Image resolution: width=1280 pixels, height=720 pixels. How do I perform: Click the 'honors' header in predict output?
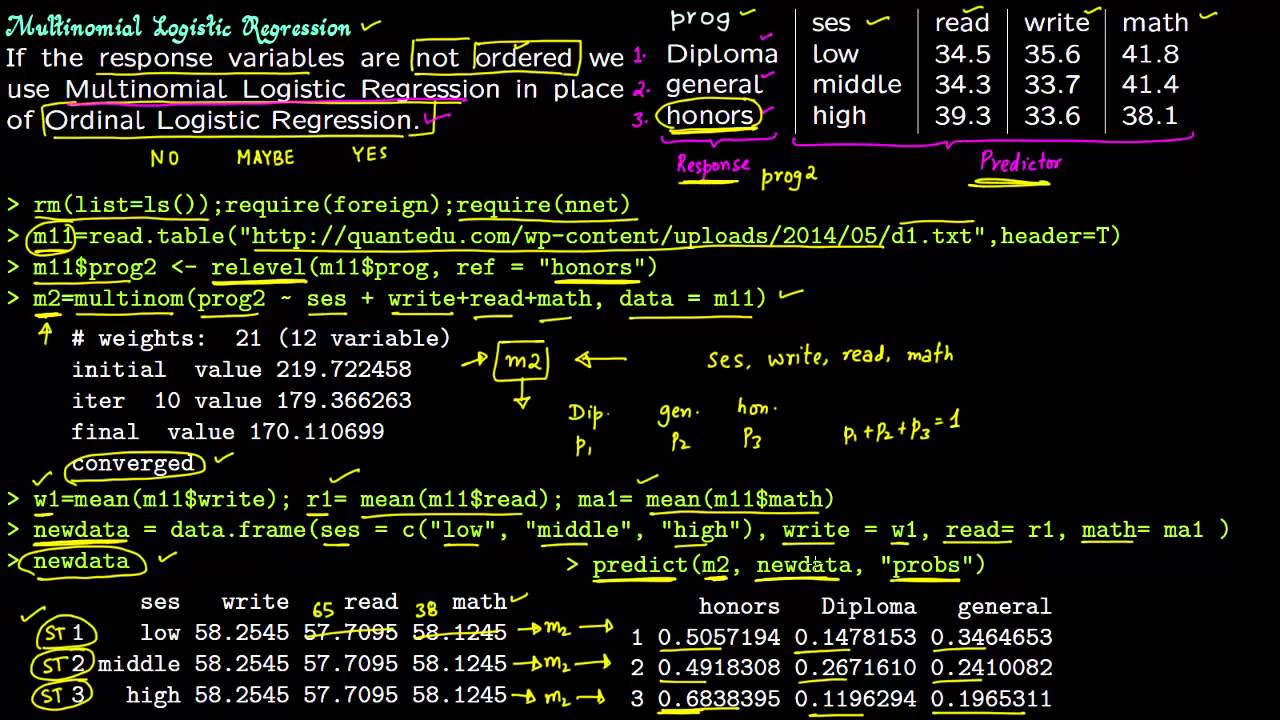(x=739, y=607)
